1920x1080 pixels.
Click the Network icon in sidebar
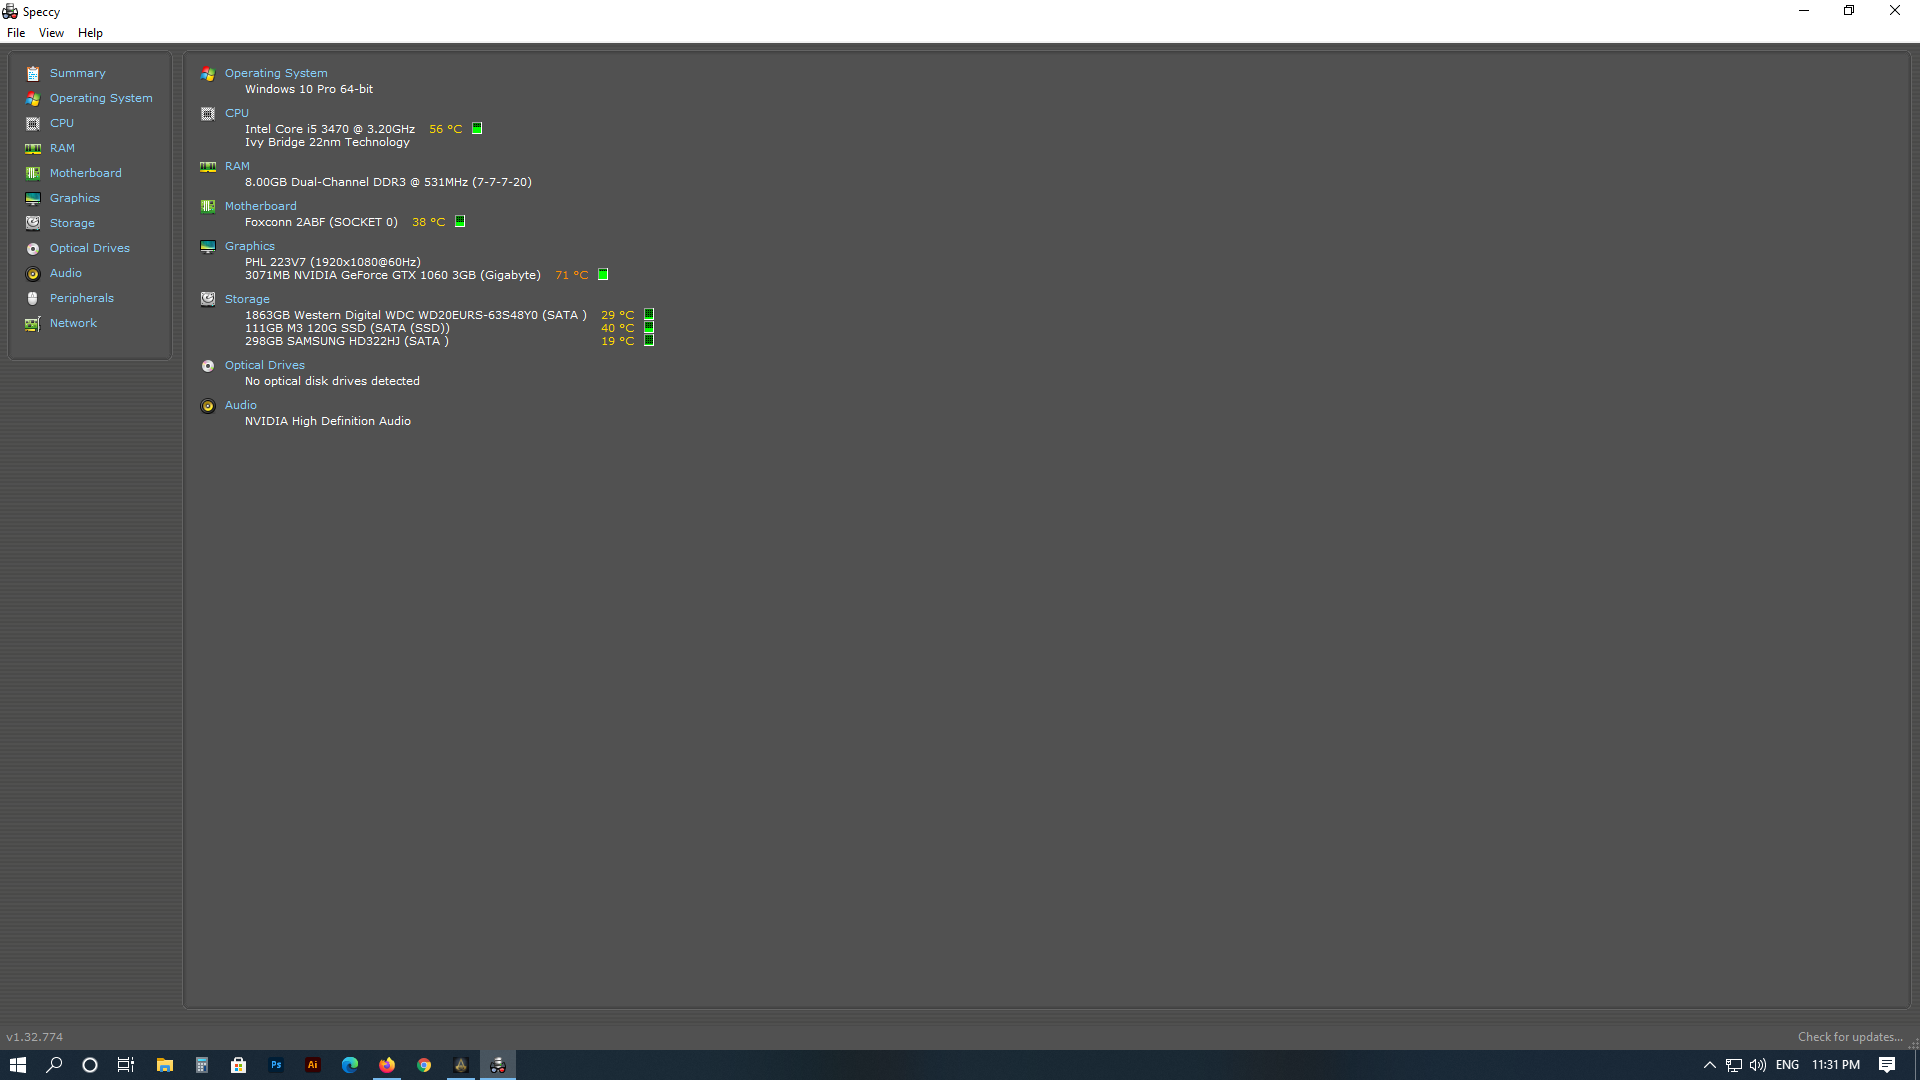point(33,323)
